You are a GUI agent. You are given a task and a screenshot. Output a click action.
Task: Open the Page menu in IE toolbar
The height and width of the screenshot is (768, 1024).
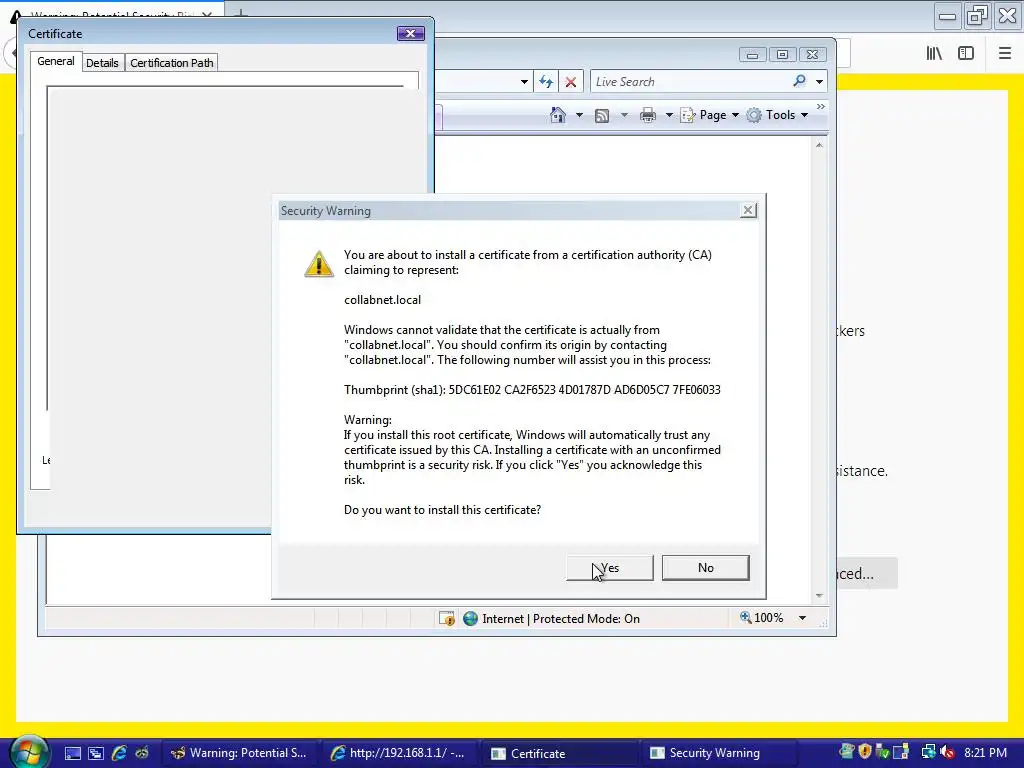click(x=710, y=115)
